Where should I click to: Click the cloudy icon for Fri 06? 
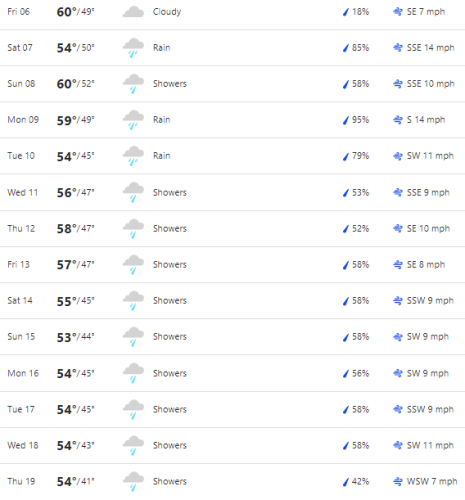pos(133,12)
